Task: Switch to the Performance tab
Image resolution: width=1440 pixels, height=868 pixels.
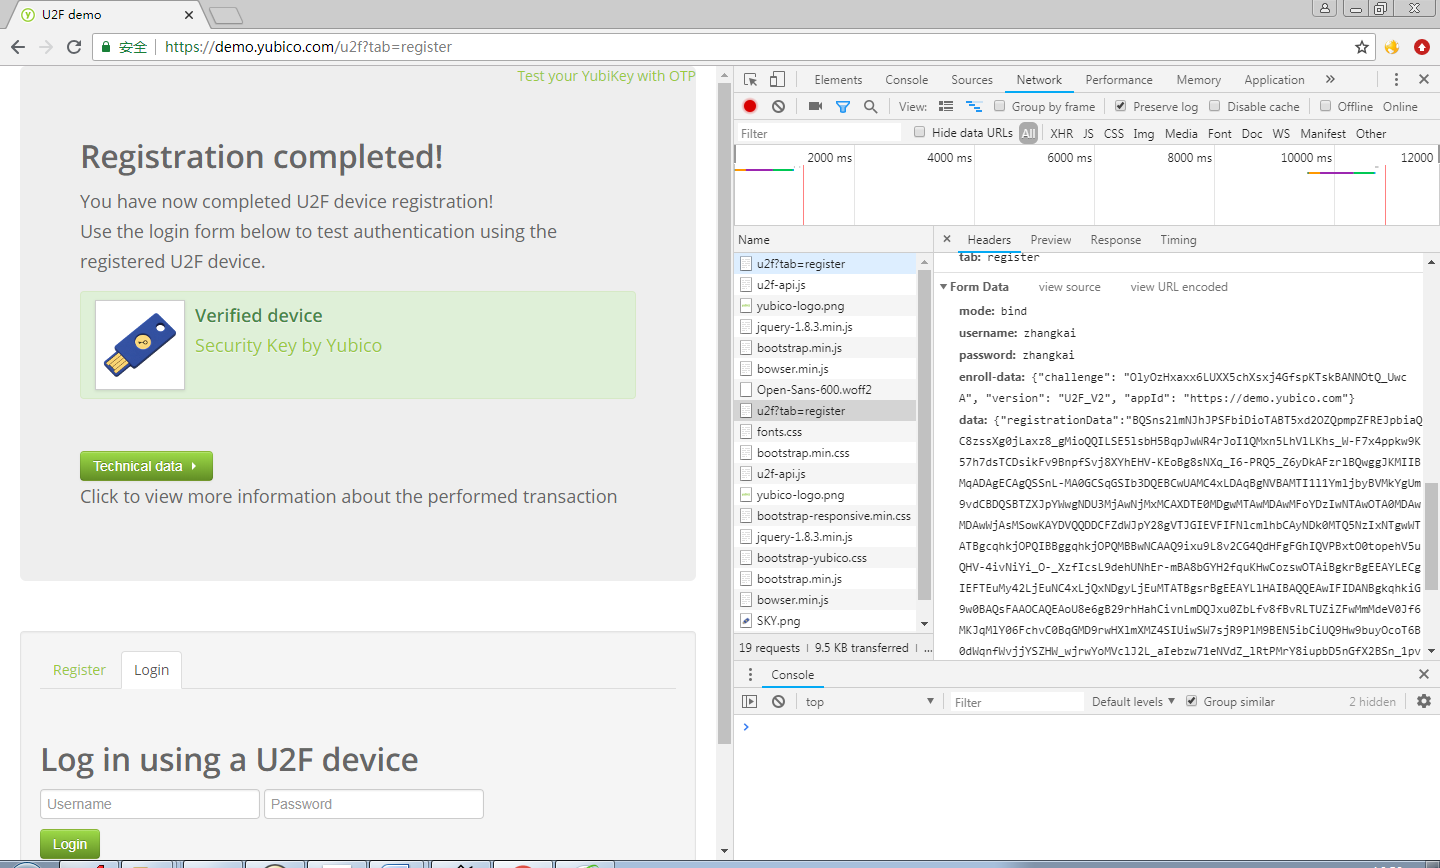Action: point(1119,79)
